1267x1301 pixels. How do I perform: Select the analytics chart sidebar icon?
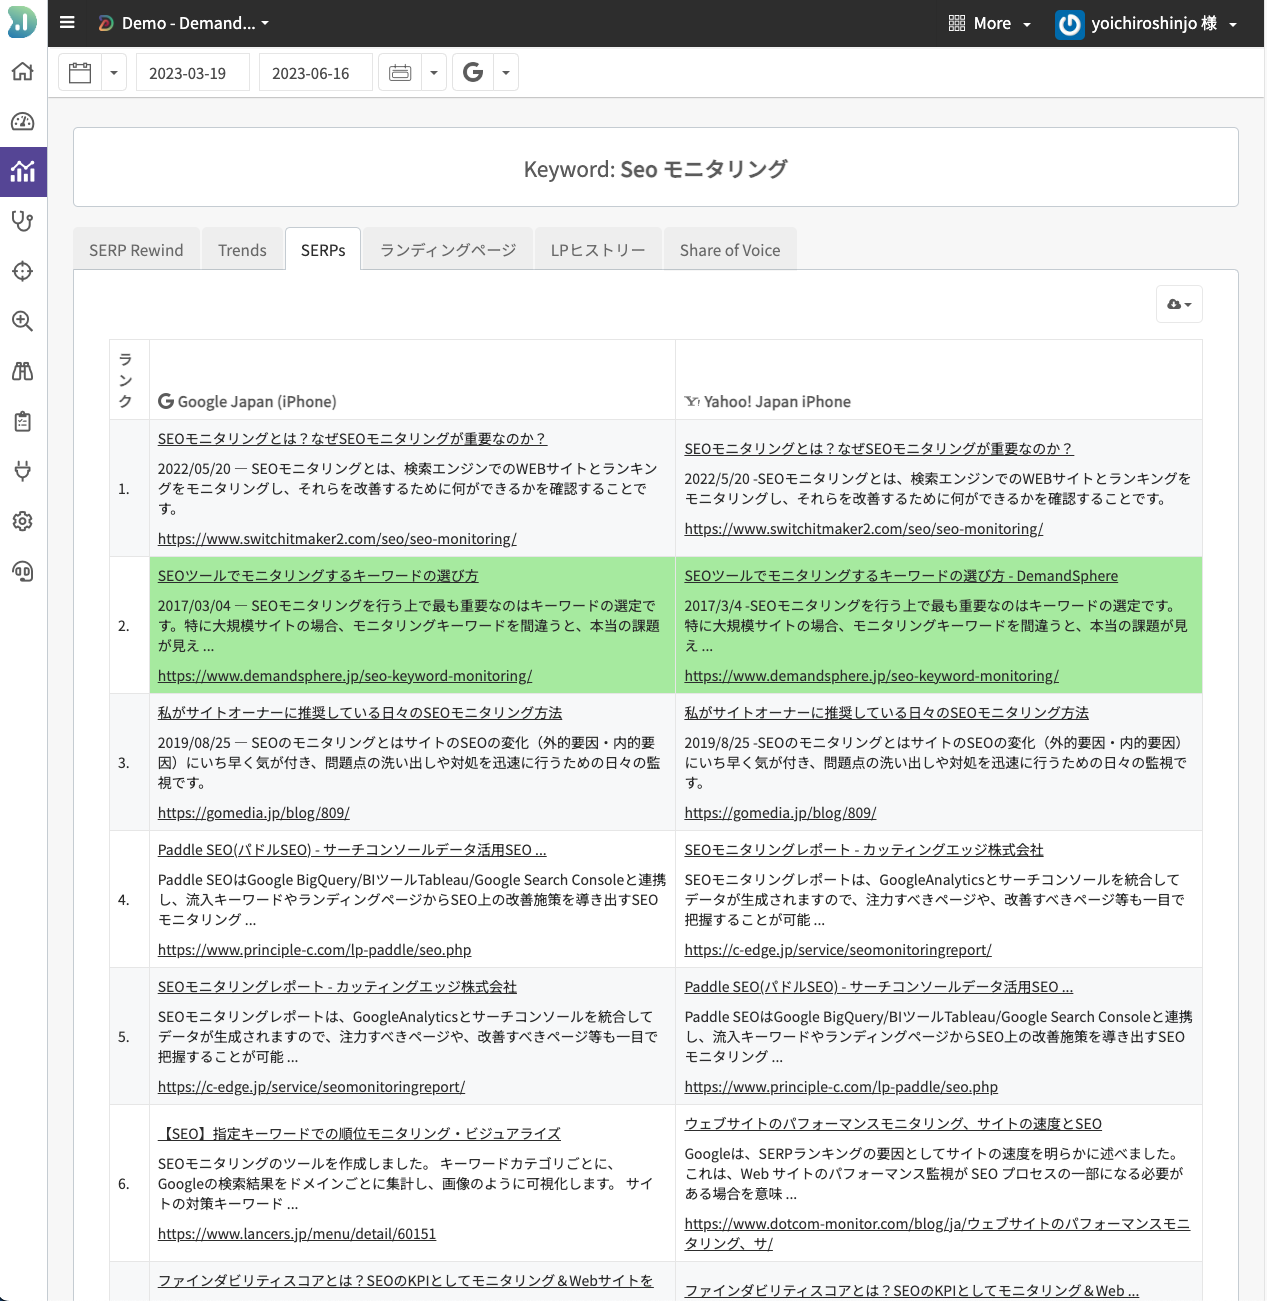tap(22, 171)
